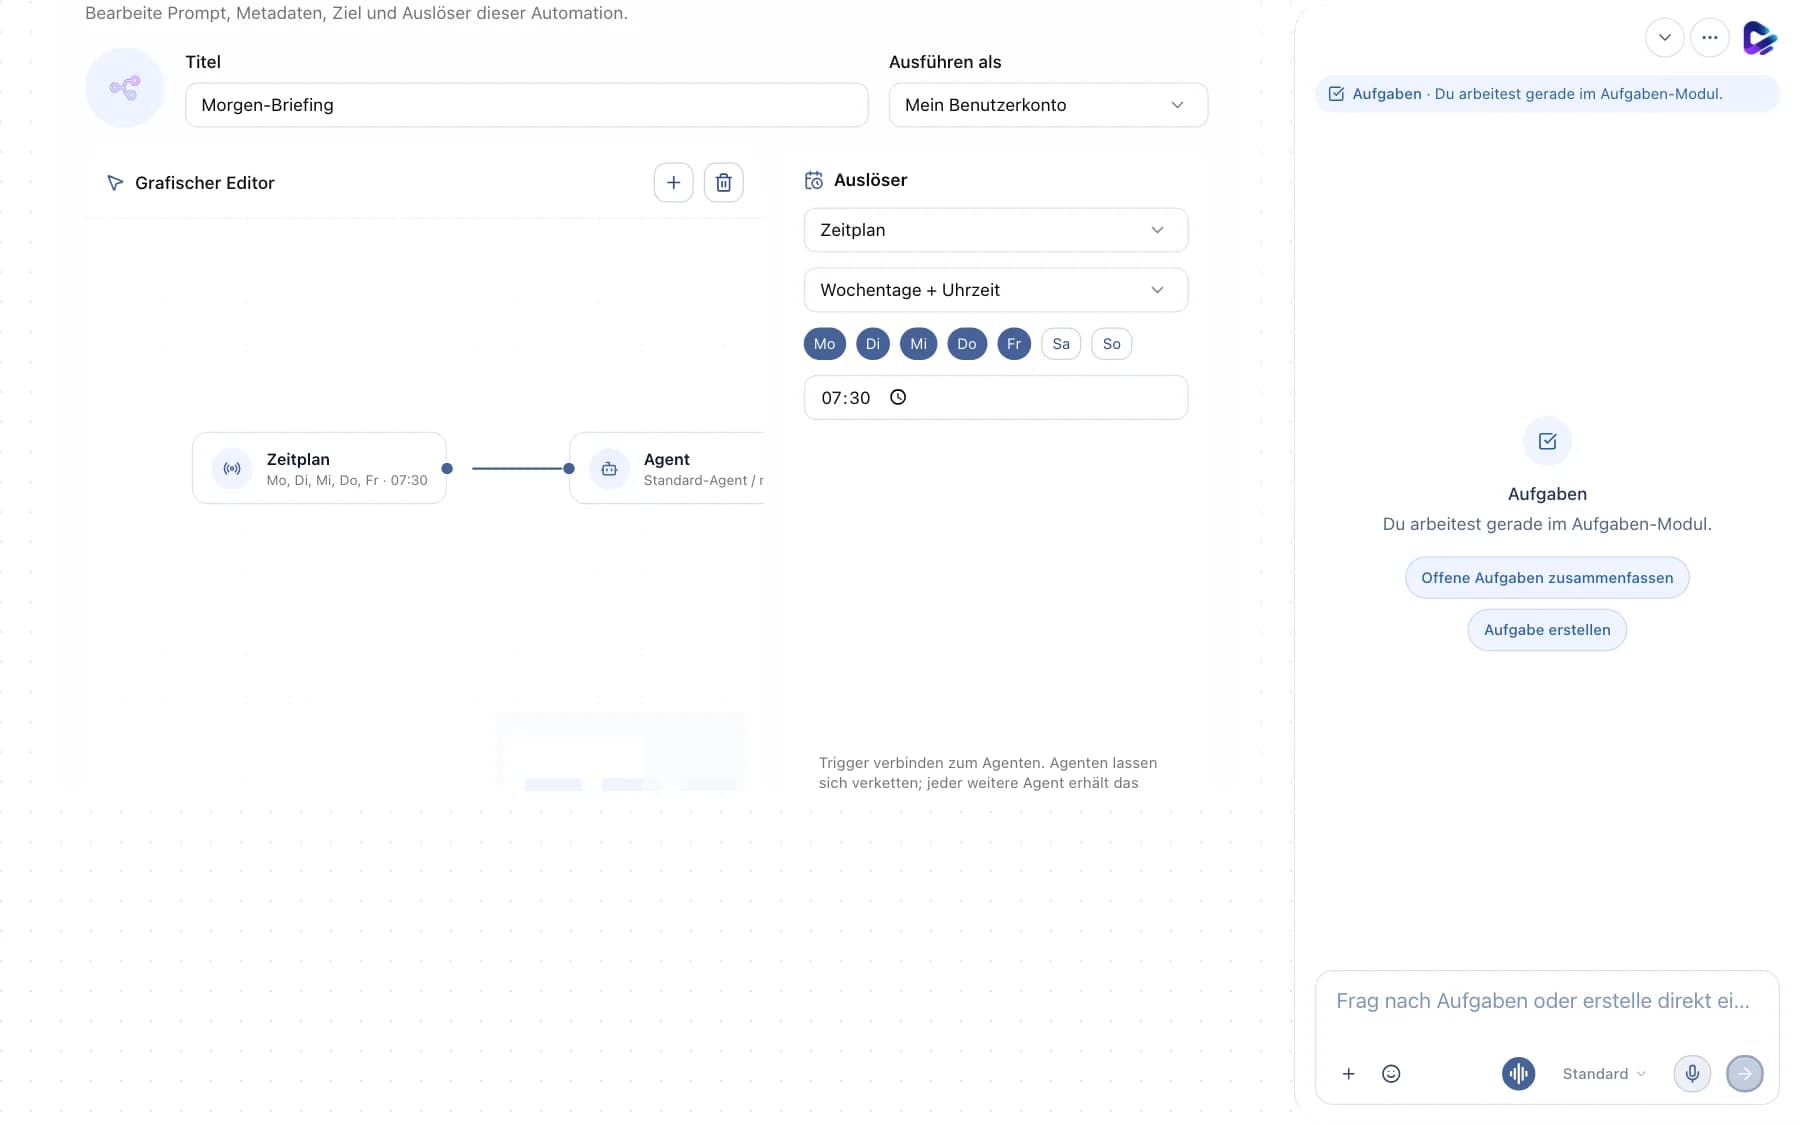Click the Aufgaben context banner
The image size is (1800, 1125).
tap(1547, 94)
